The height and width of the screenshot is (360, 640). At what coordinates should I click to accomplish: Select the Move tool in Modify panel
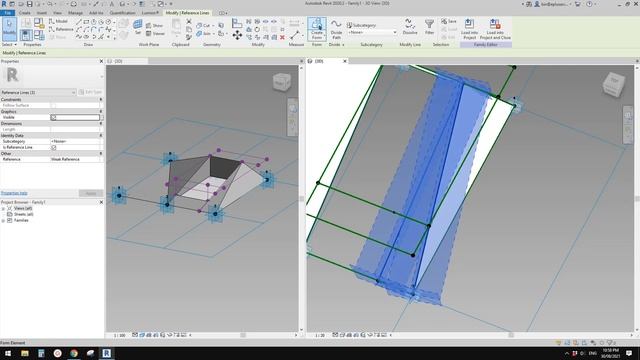click(237, 35)
